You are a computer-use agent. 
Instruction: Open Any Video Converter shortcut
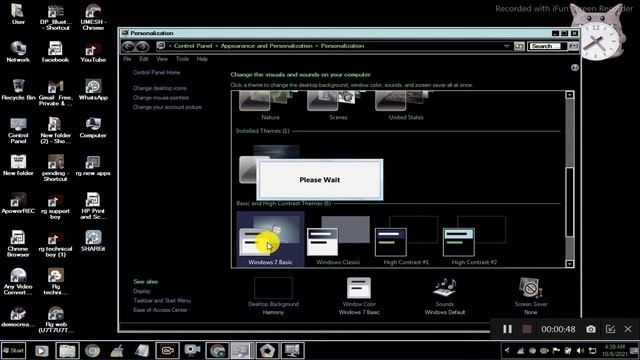[18, 282]
